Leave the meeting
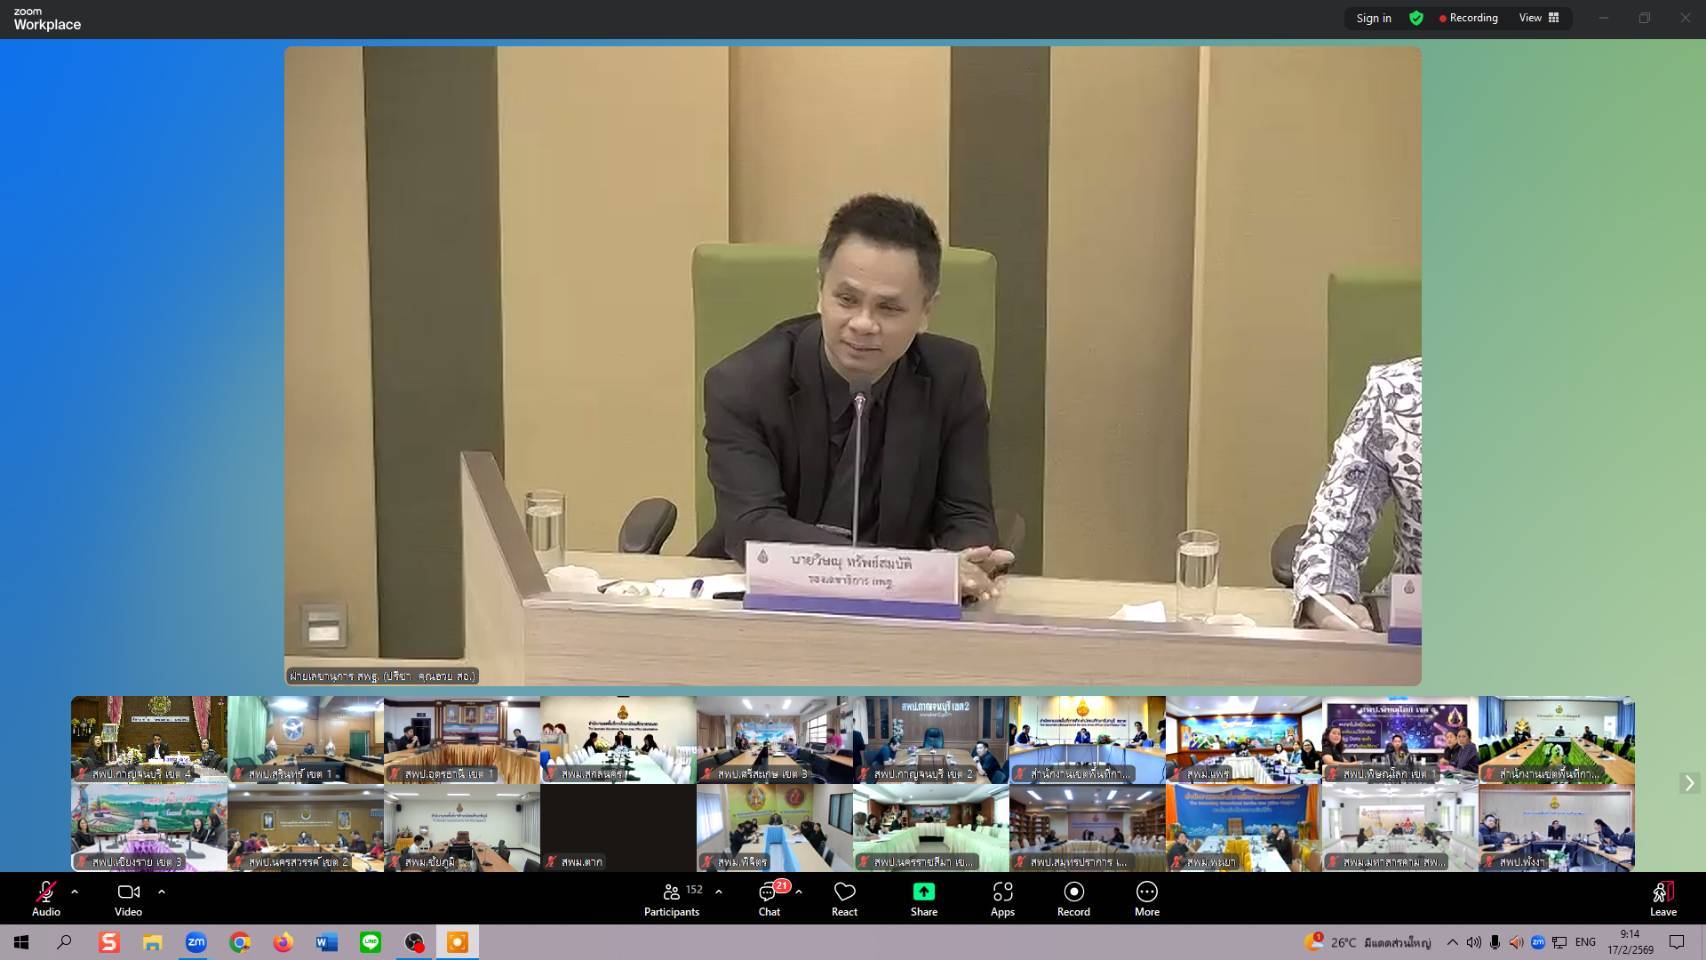The image size is (1706, 960). click(1662, 897)
